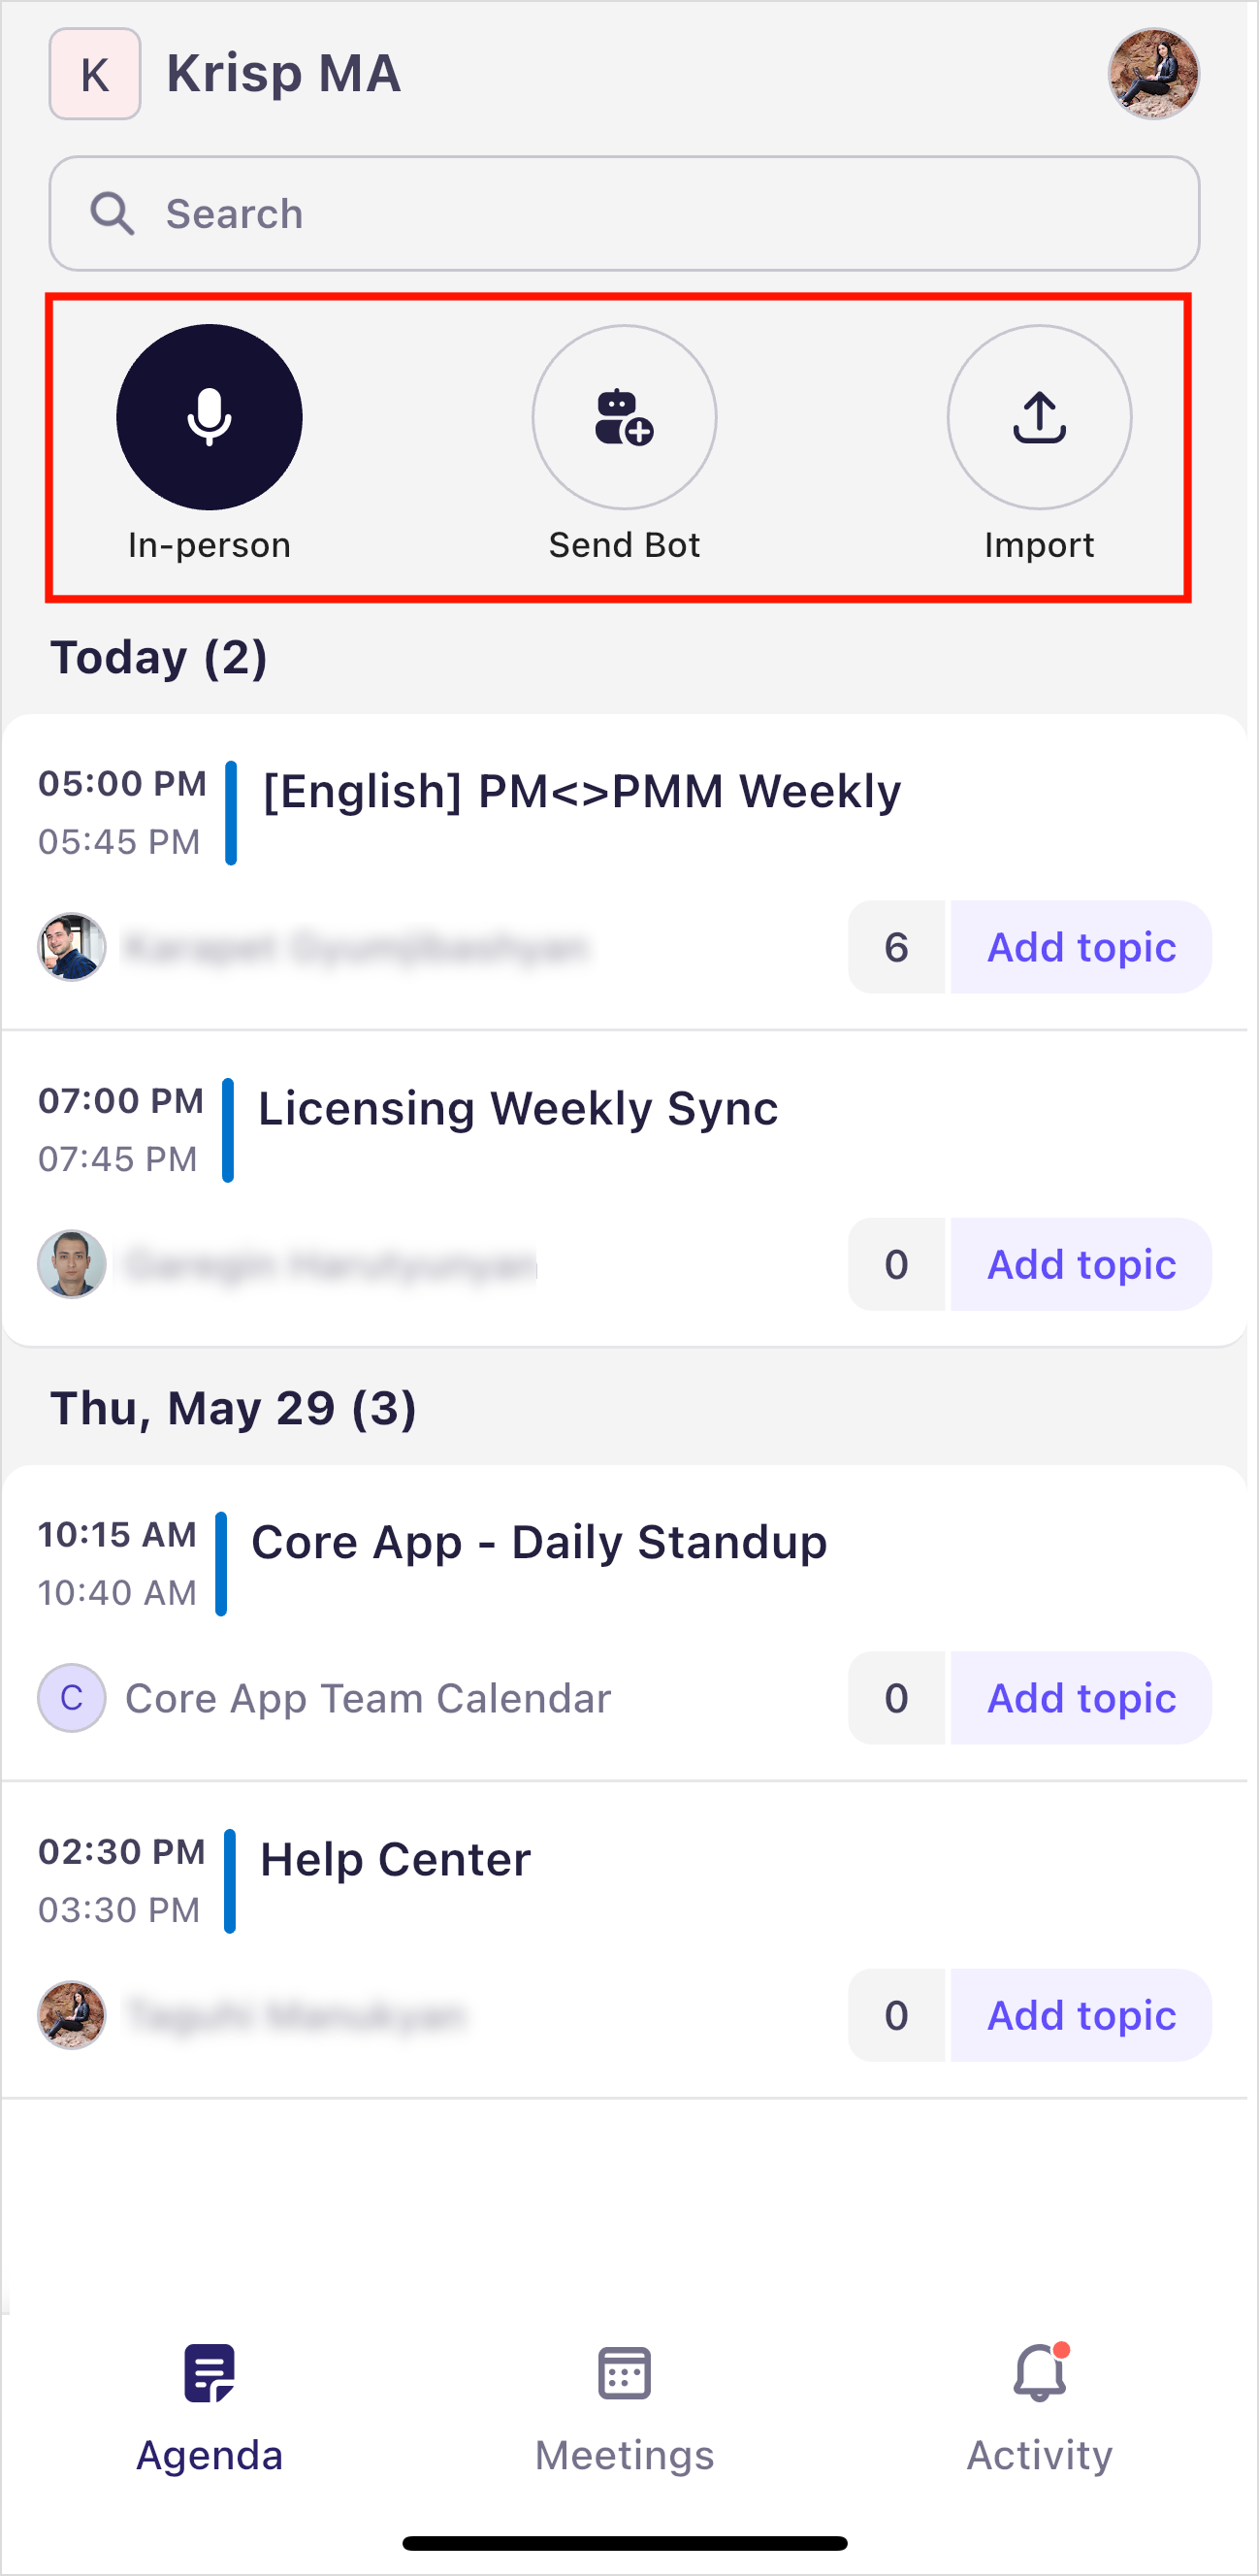Image resolution: width=1259 pixels, height=2576 pixels.
Task: Tap the organizer avatar of Licensing Weekly Sync
Action: click(x=72, y=1264)
